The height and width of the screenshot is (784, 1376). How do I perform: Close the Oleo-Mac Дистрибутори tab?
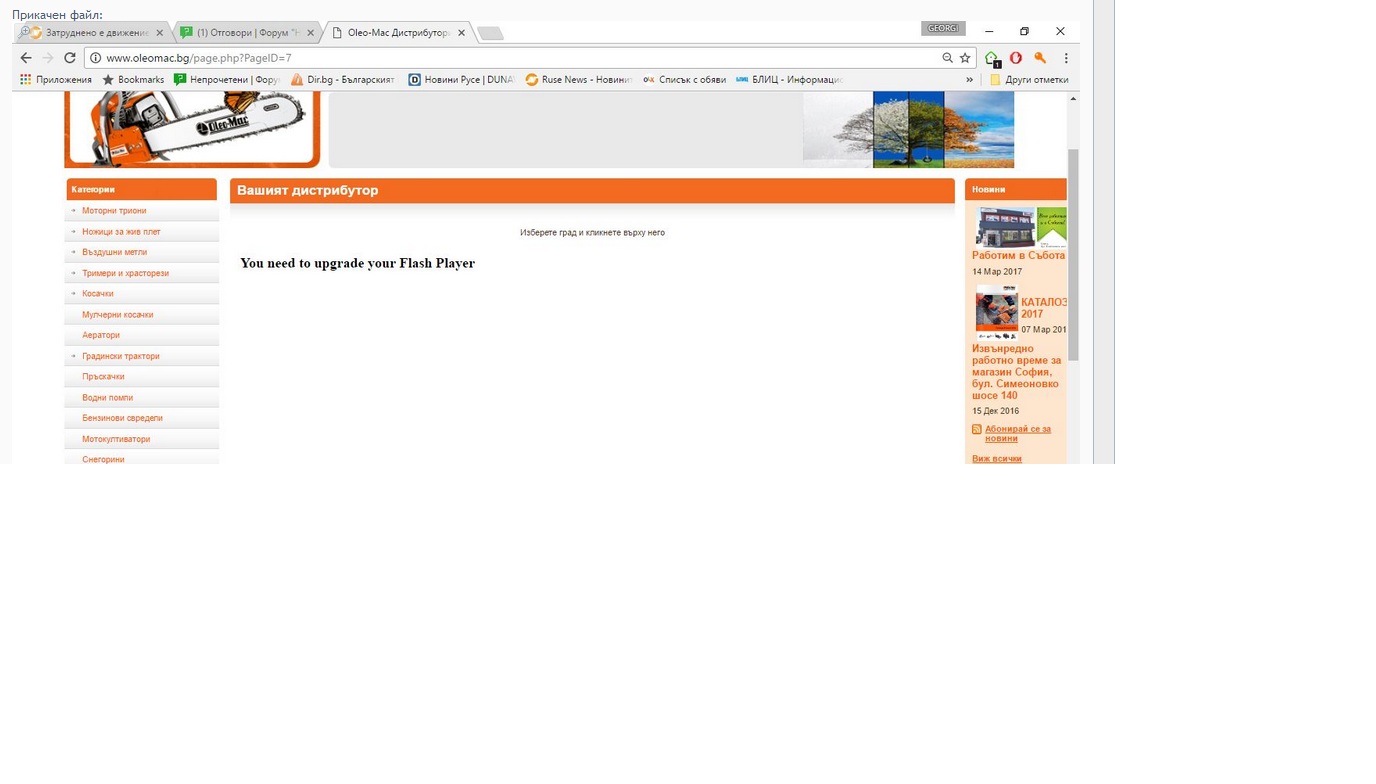(461, 33)
